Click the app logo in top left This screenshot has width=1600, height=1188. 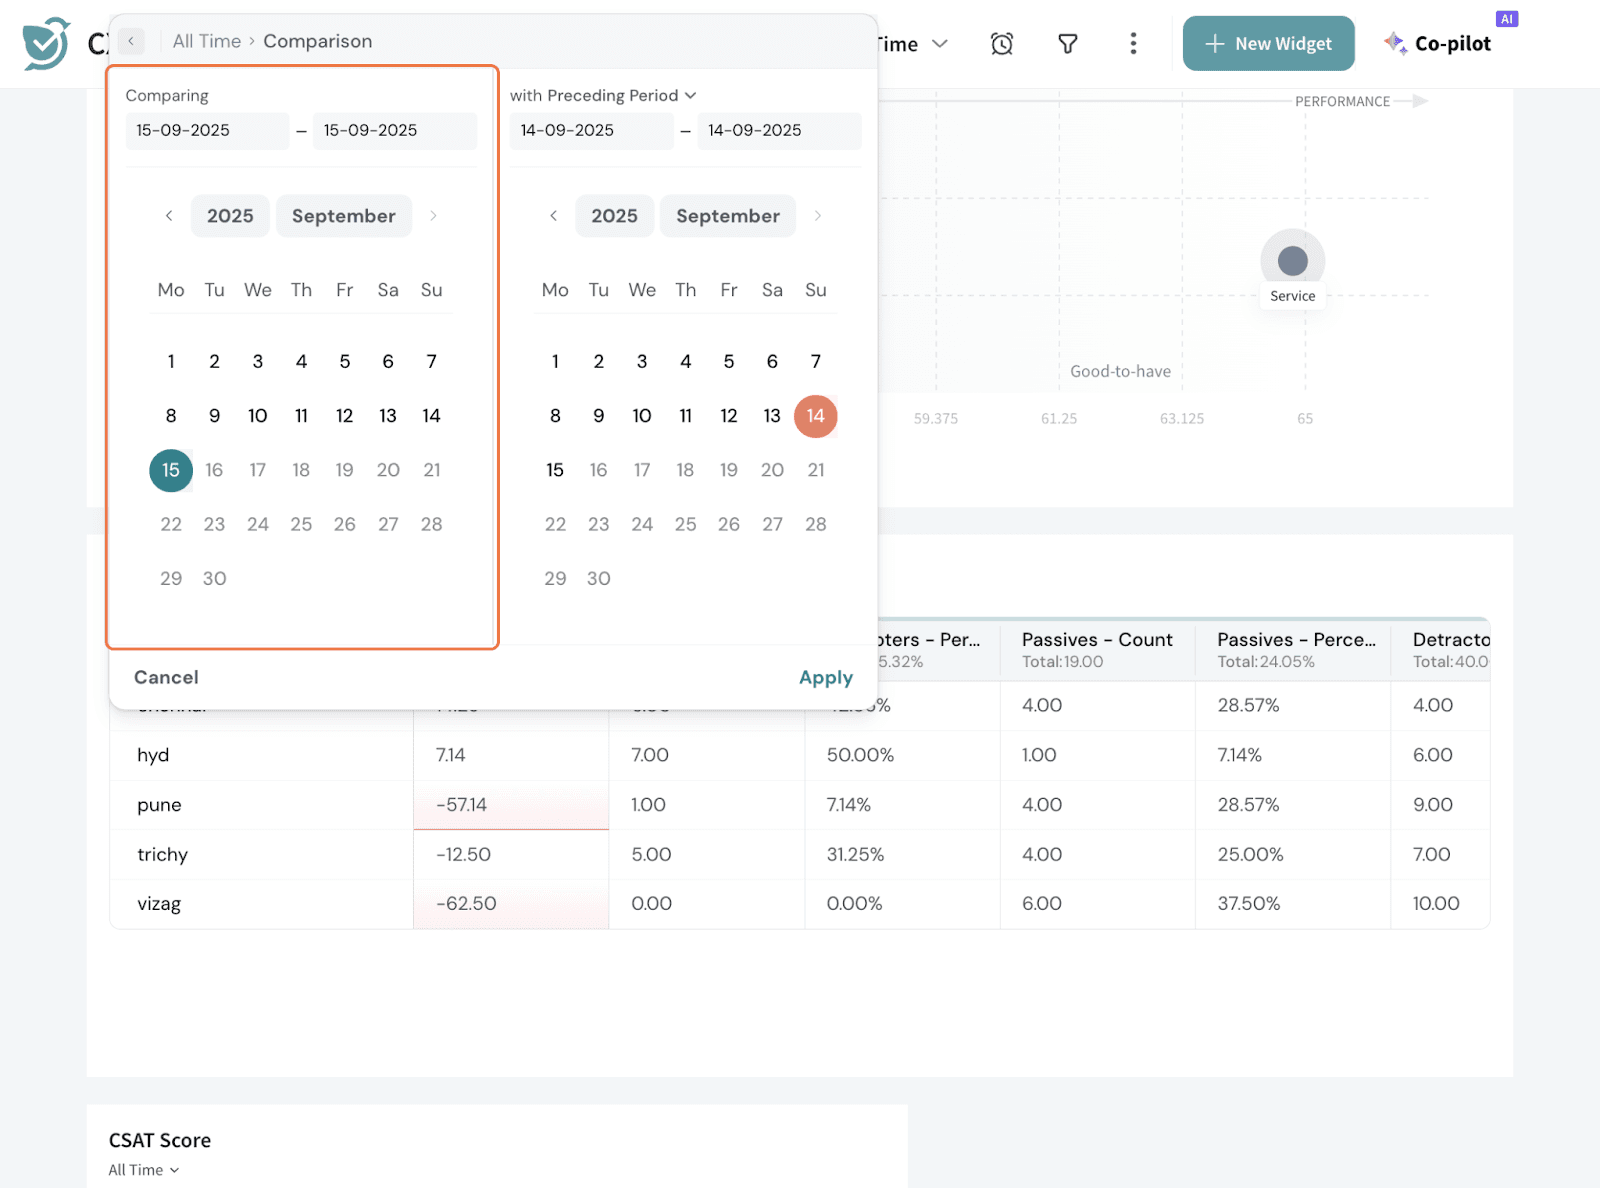46,44
